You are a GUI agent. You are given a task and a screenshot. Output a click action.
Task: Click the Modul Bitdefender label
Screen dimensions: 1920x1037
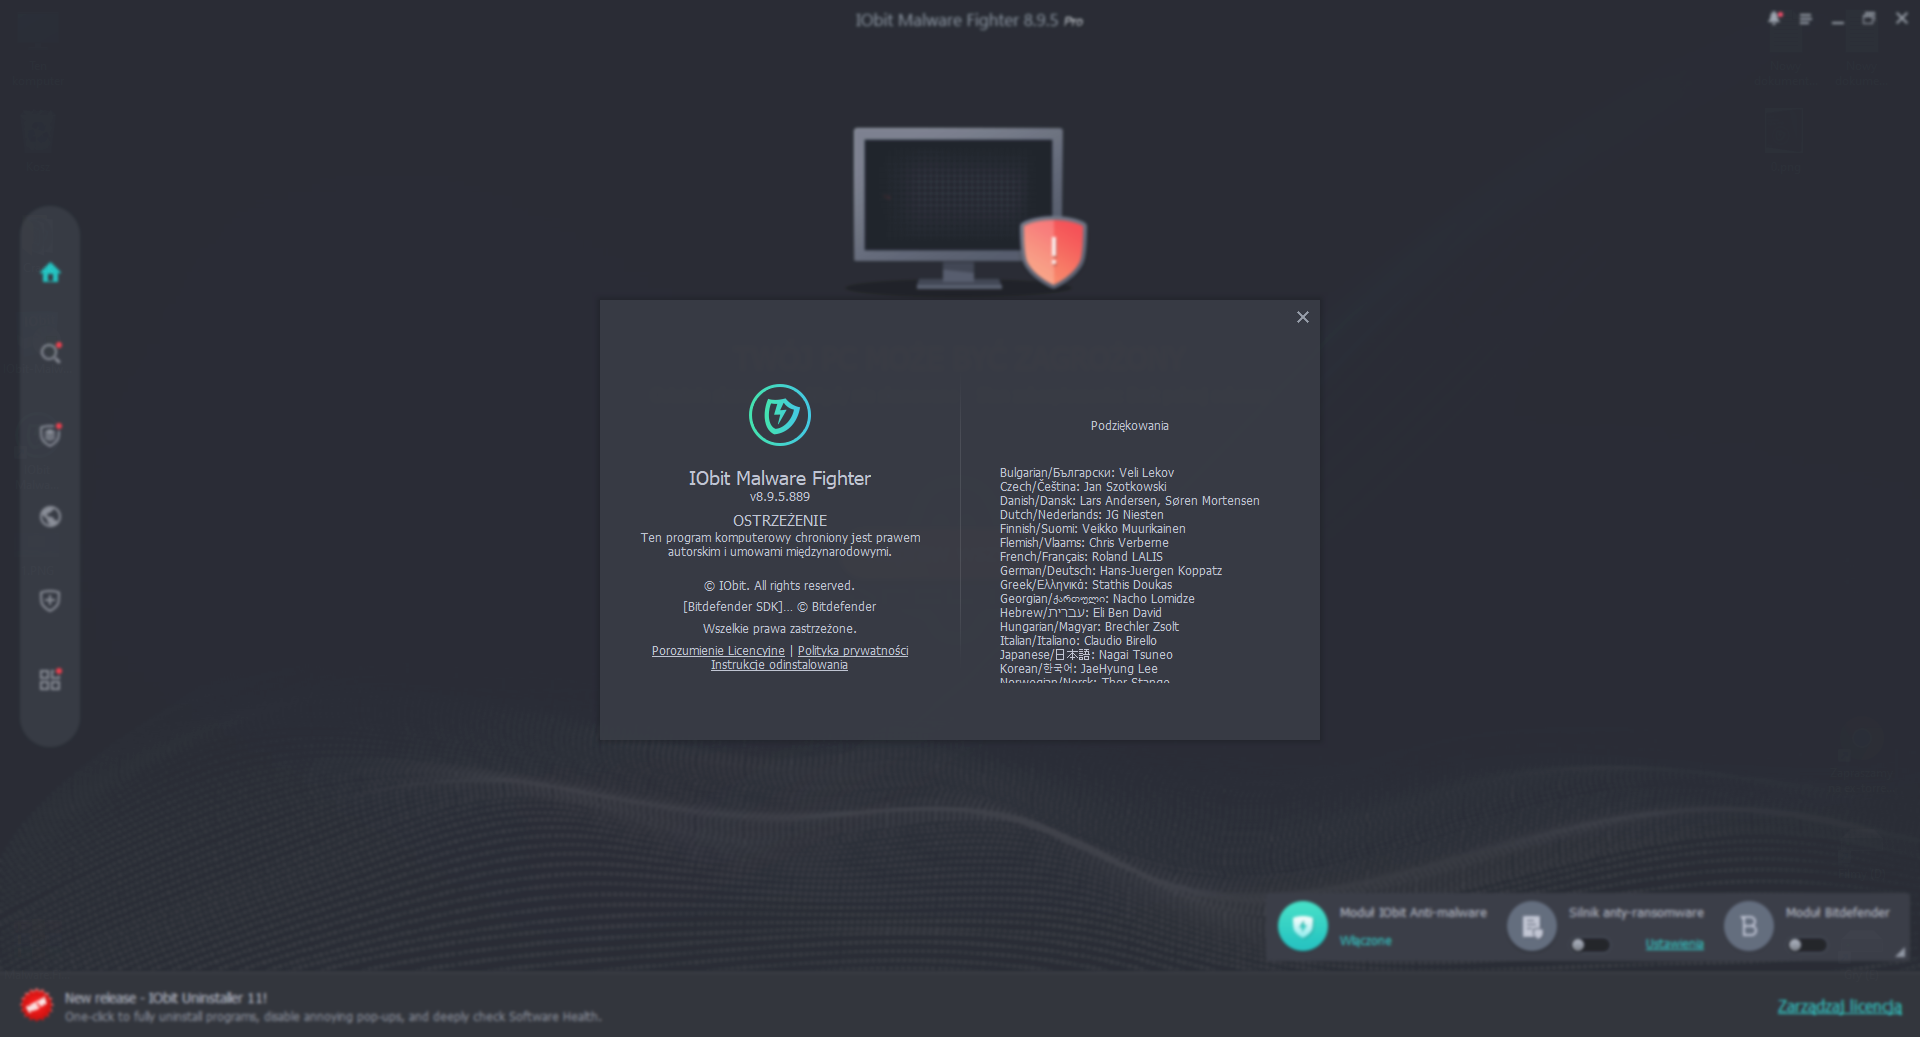pyautogui.click(x=1838, y=913)
